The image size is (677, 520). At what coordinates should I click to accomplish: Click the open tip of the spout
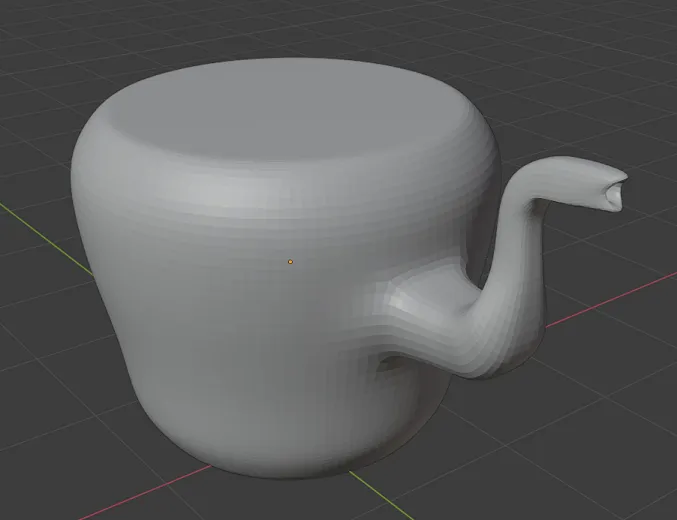pos(615,196)
